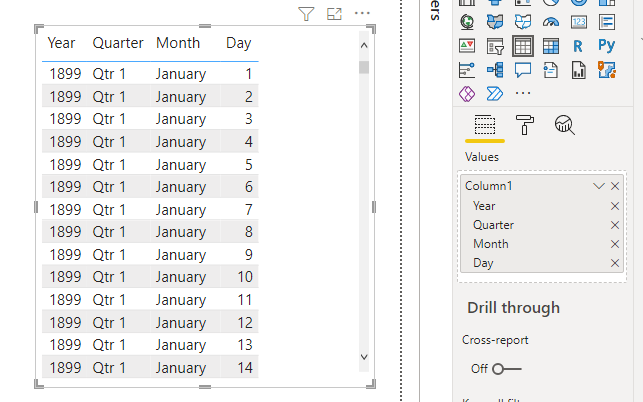Open More options ellipsis on the visual header
643x402 pixels.
click(362, 14)
